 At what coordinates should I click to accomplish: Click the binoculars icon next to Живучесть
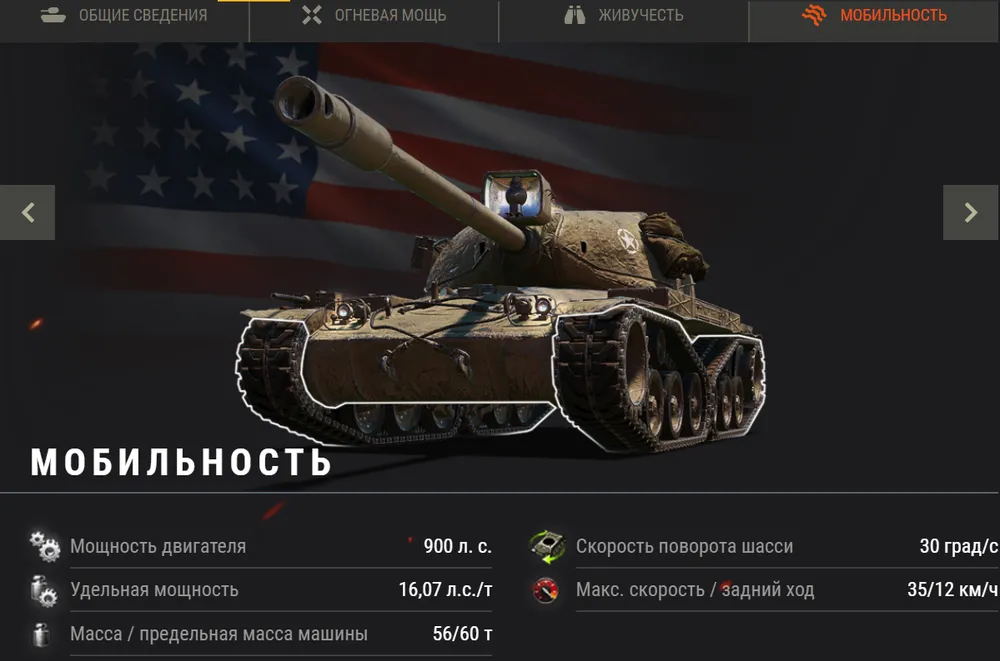pyautogui.click(x=574, y=15)
